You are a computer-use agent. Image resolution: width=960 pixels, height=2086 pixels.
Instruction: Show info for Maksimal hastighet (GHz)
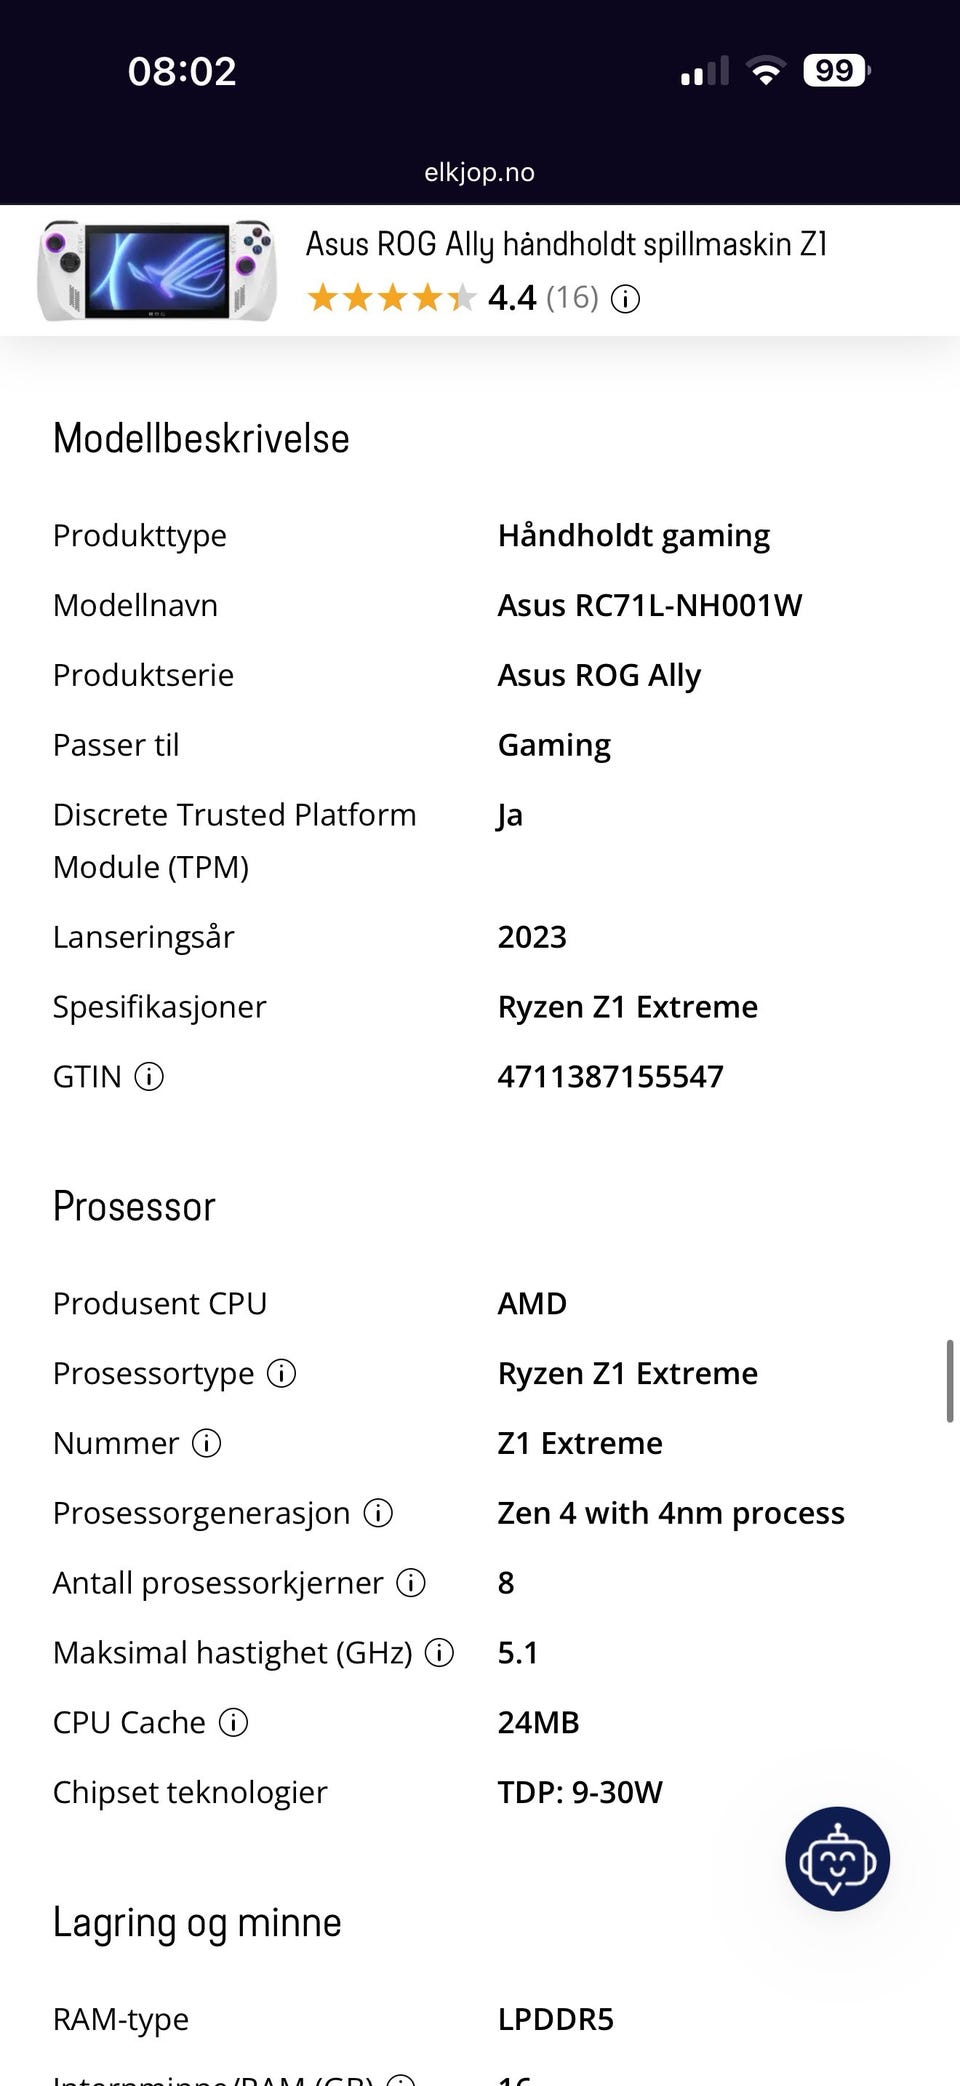439,1653
